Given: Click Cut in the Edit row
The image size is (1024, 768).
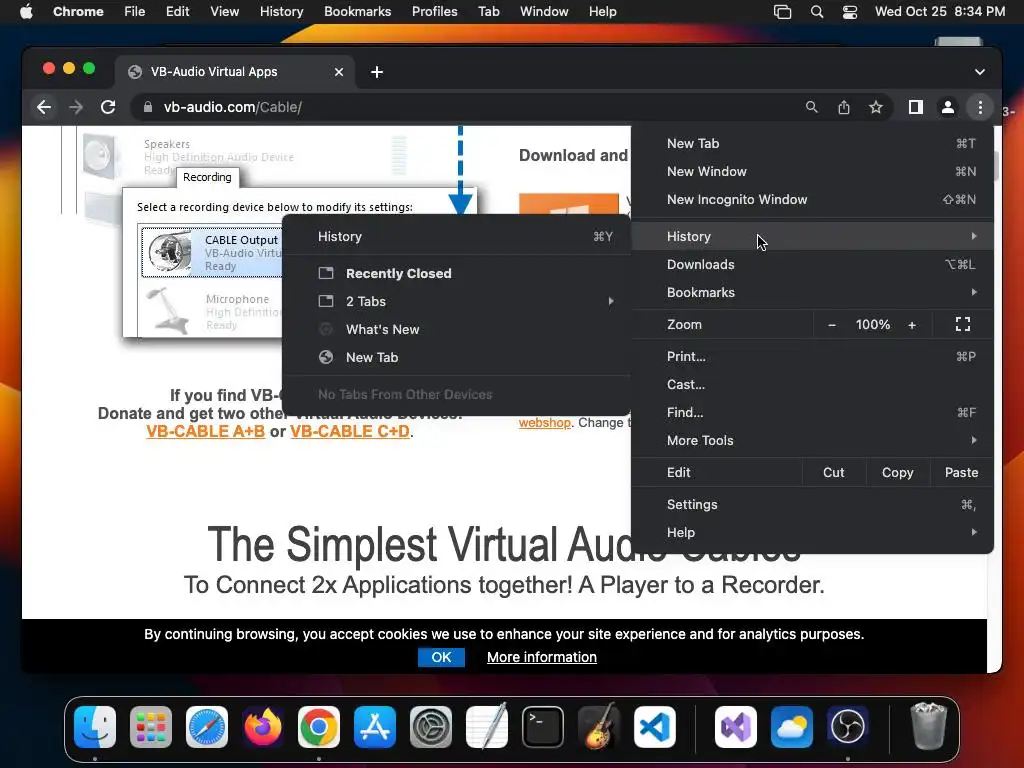Looking at the screenshot, I should [x=833, y=473].
